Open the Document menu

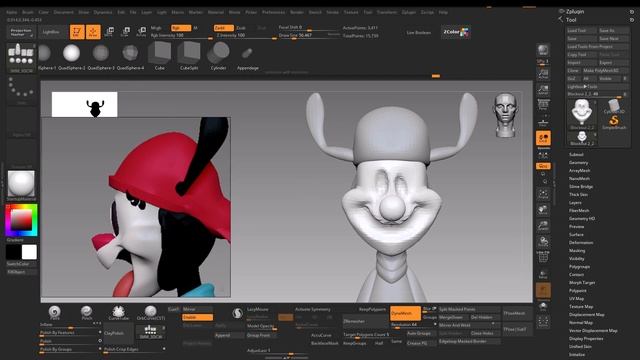pos(64,12)
